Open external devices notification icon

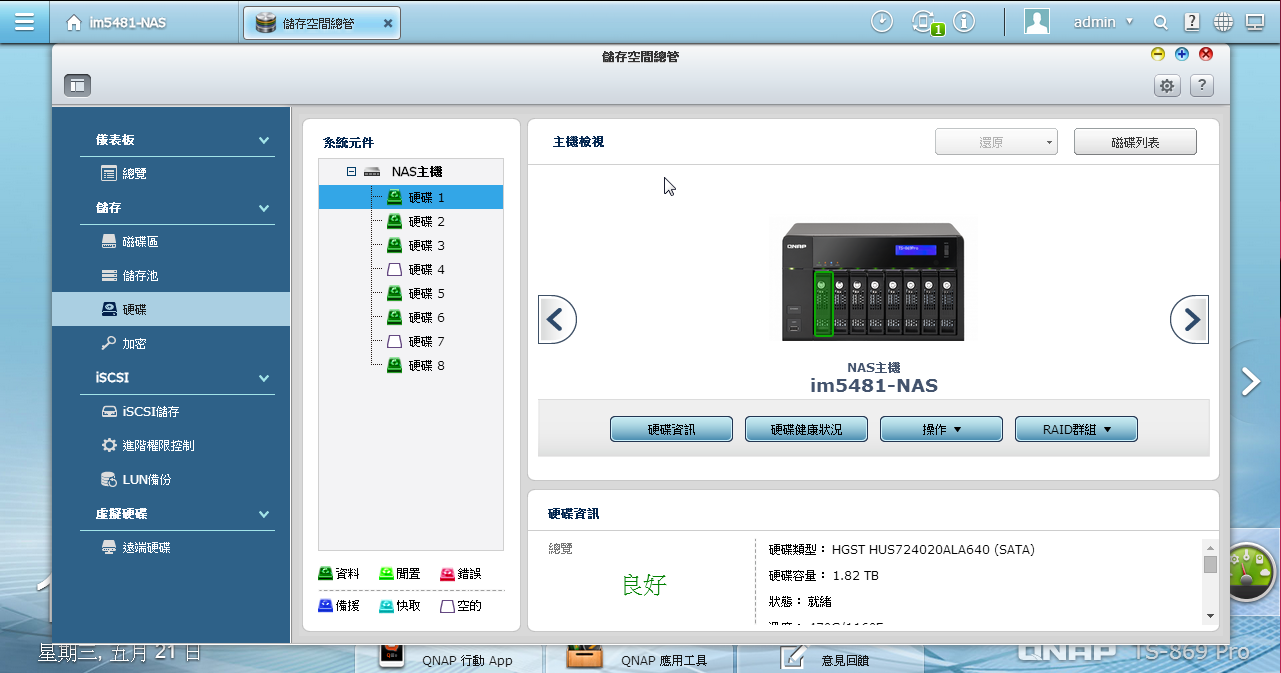(924, 22)
